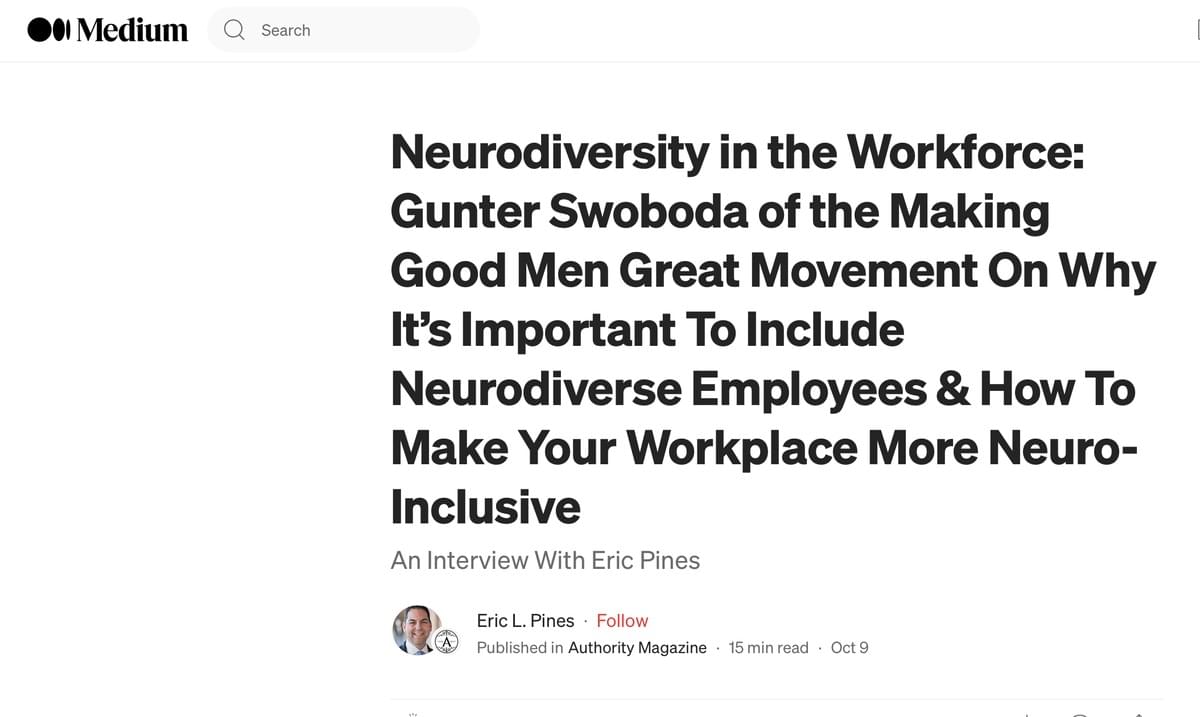1200x717 pixels.
Task: Click the Oct 9 publish date
Action: tap(850, 648)
